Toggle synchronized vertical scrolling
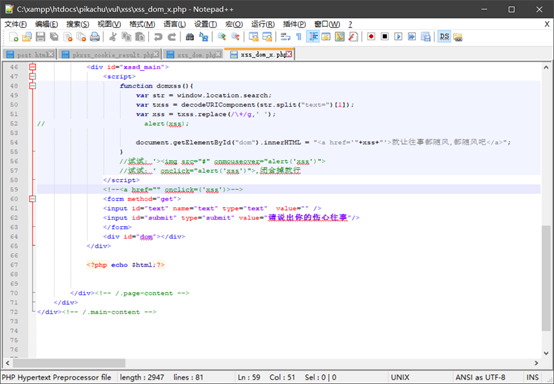 click(253, 37)
